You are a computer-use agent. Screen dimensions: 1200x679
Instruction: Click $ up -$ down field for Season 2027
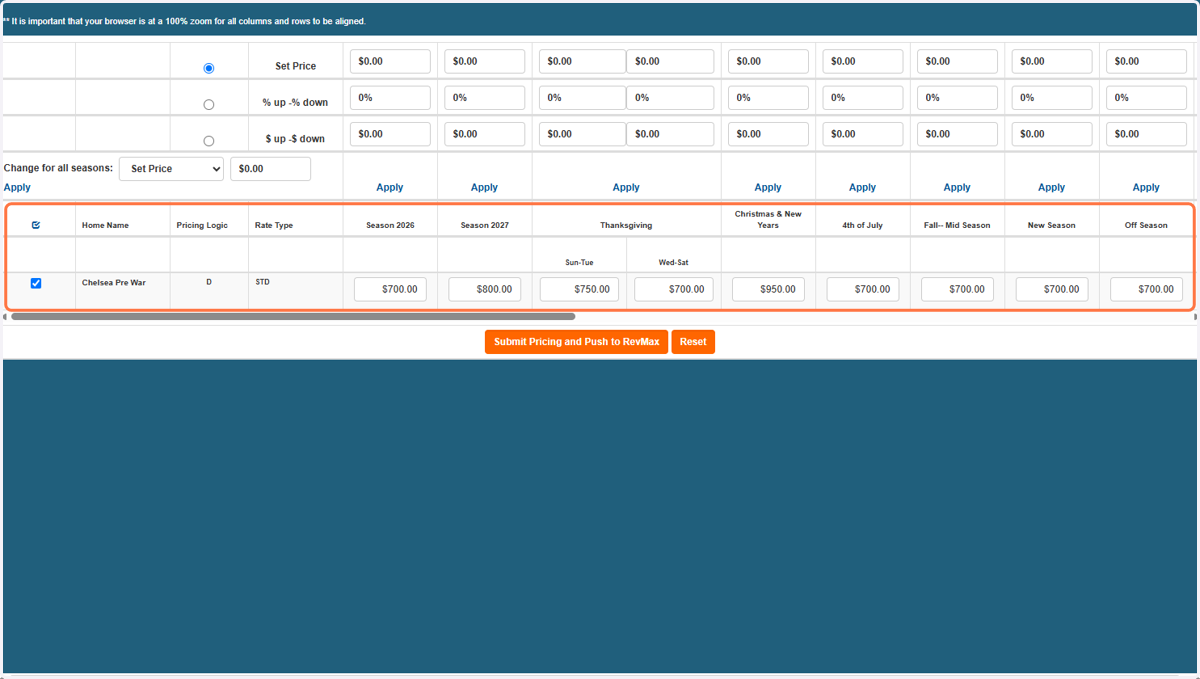pos(485,134)
